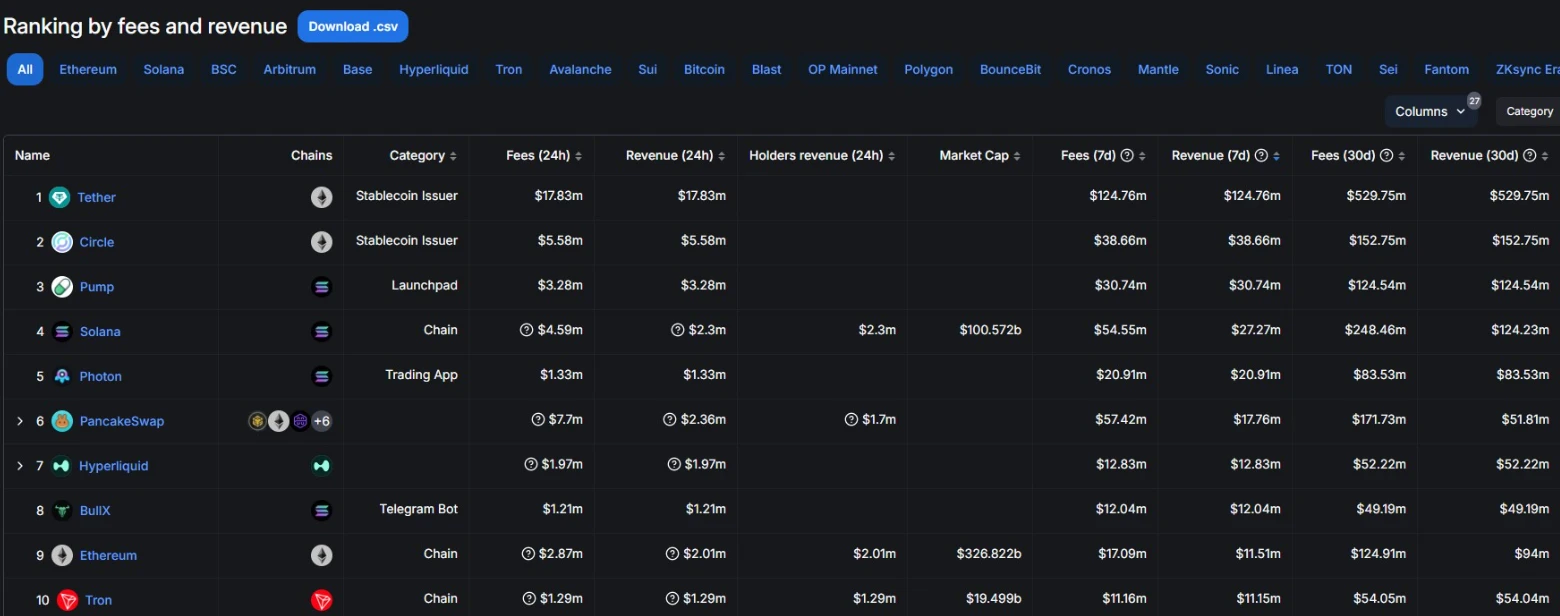Filter by Ethereum chain tab
The height and width of the screenshot is (616, 1560).
88,69
